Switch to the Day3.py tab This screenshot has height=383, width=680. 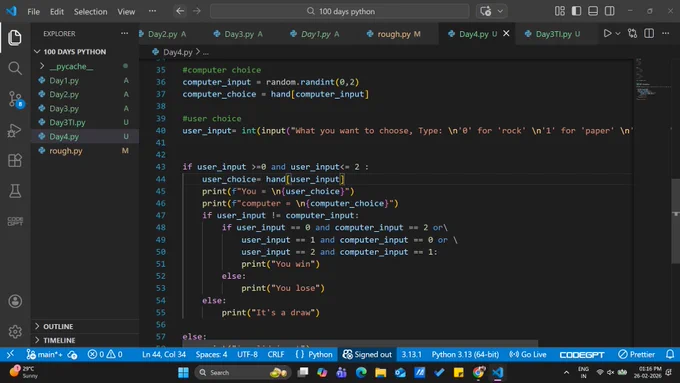click(x=239, y=34)
